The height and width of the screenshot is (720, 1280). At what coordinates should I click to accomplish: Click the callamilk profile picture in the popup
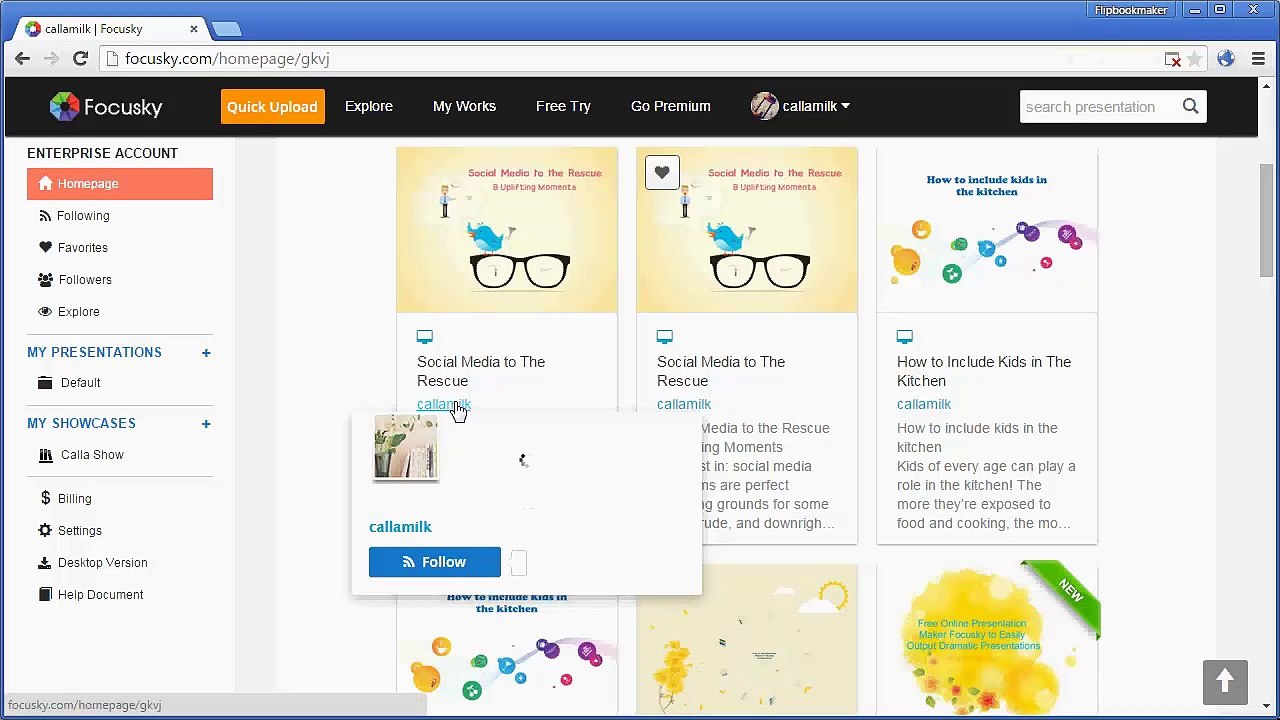click(405, 447)
